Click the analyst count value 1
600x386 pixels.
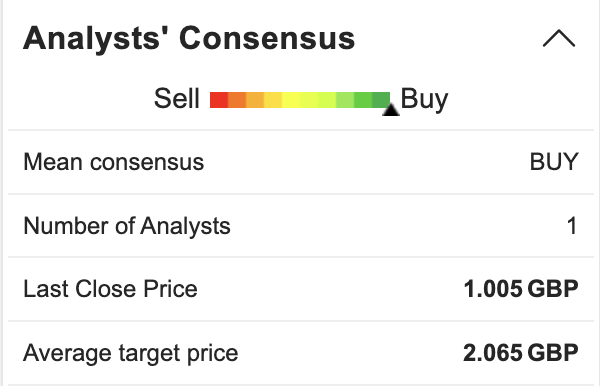click(572, 226)
